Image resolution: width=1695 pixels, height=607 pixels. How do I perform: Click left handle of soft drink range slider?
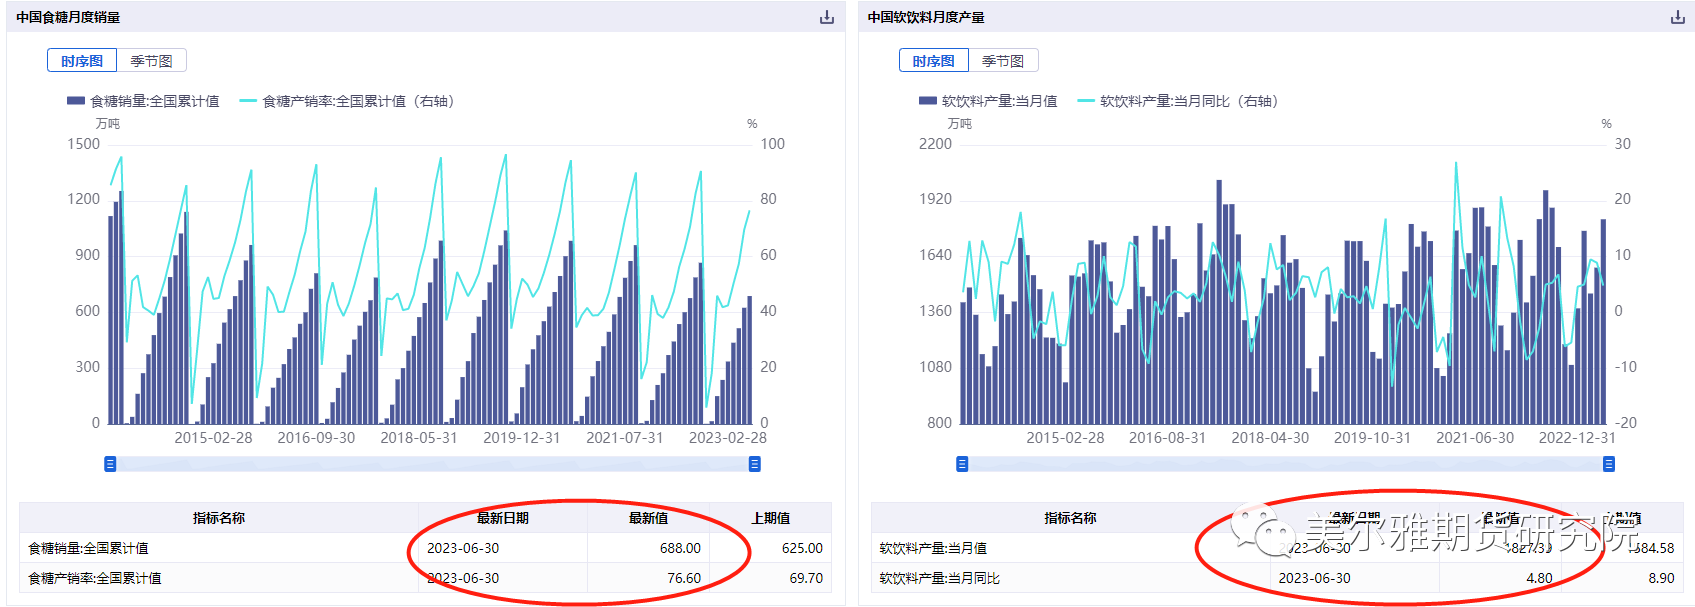(962, 464)
